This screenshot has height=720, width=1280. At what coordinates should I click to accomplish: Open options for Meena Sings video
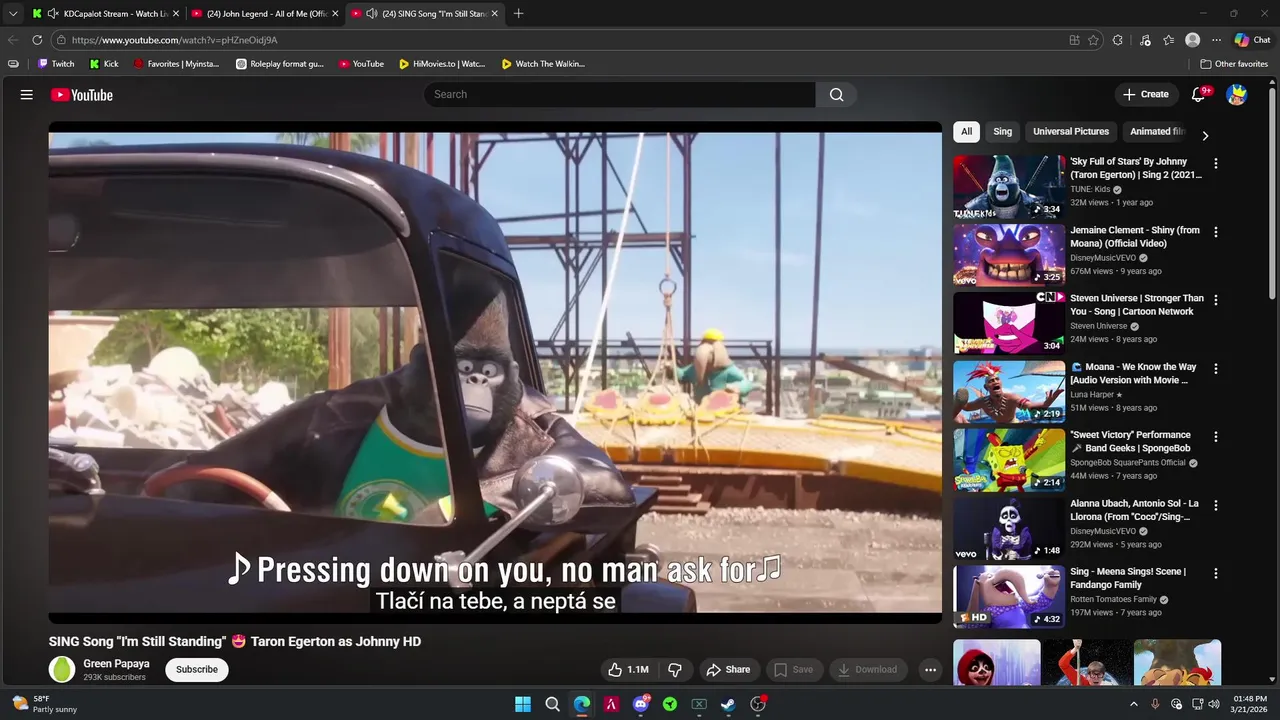pyautogui.click(x=1216, y=574)
